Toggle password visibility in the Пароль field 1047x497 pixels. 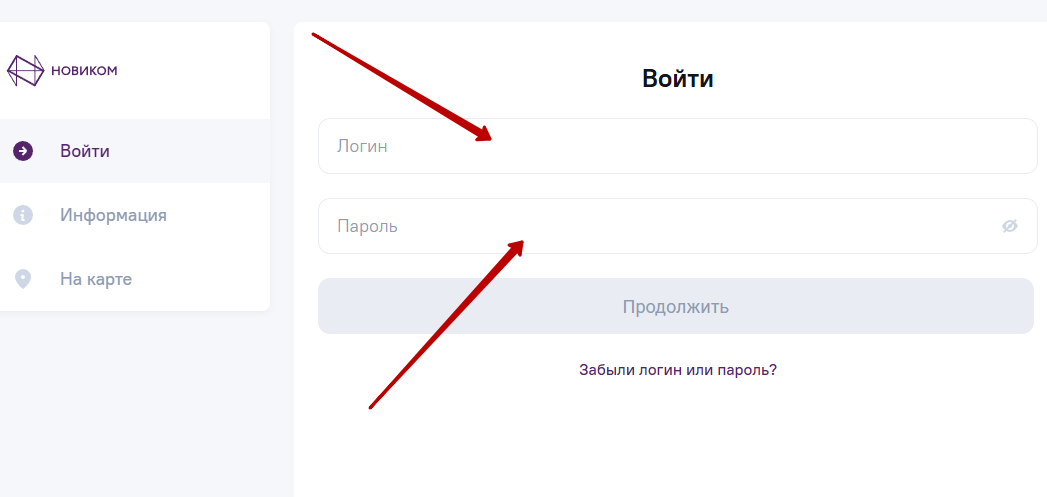click(x=1010, y=226)
